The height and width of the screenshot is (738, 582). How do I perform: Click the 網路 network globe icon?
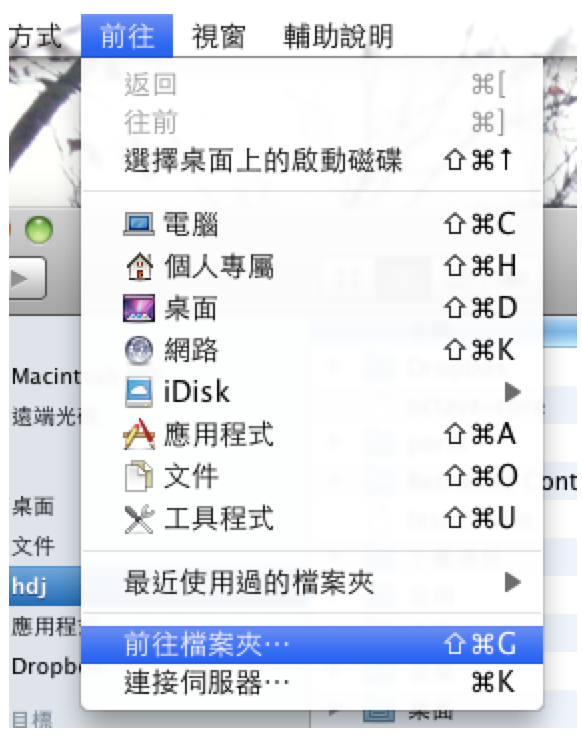click(139, 351)
